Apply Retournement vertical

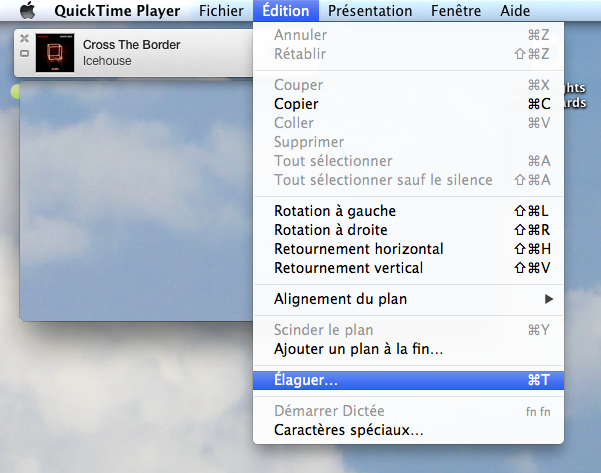click(348, 268)
